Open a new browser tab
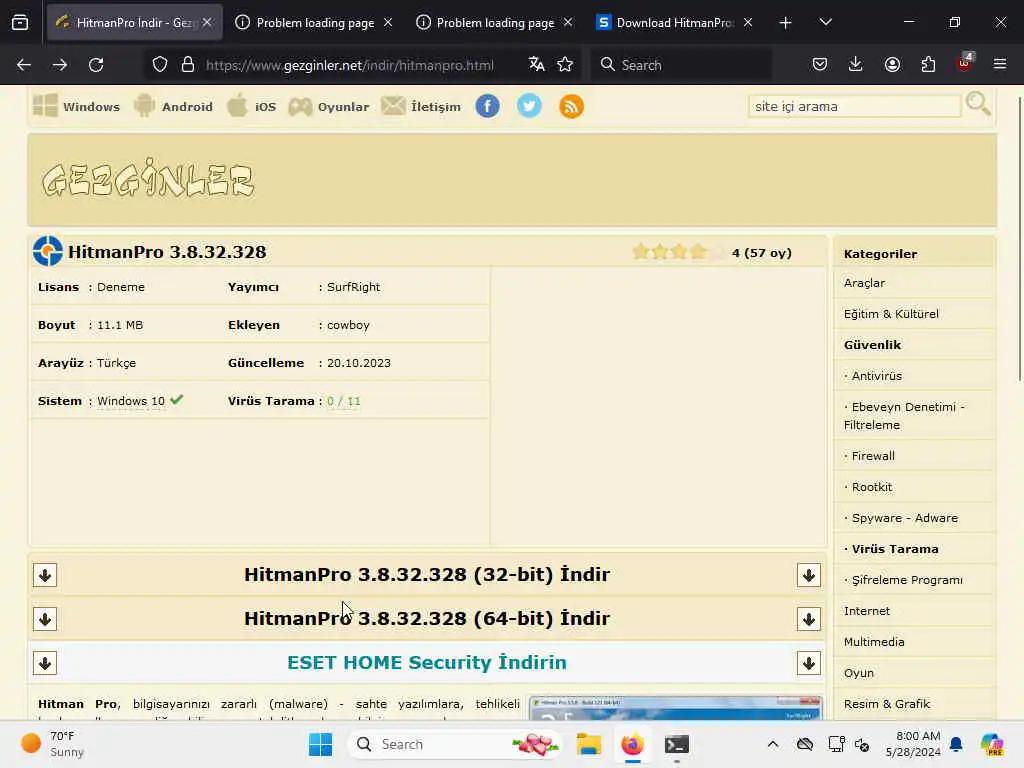The width and height of the screenshot is (1024, 768). pos(786,23)
